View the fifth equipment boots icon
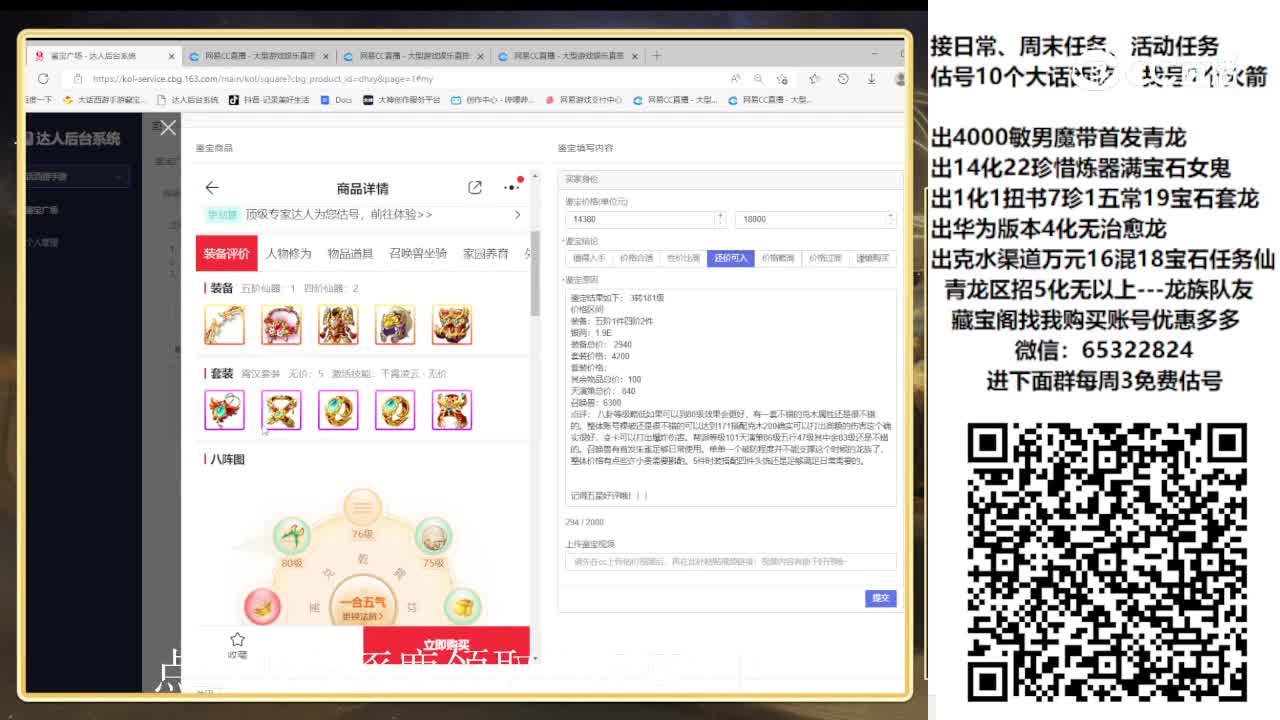The width and height of the screenshot is (1280, 720). coord(452,325)
